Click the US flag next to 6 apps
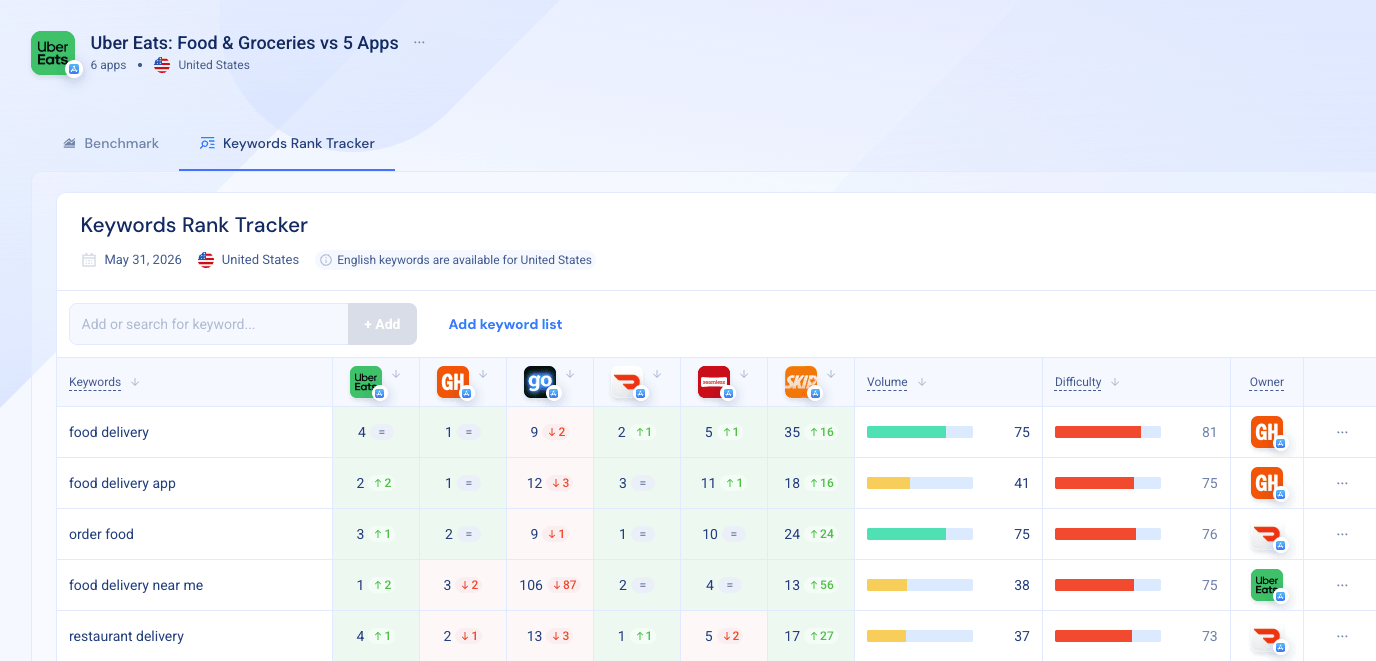Screen dimensions: 1376x661 162,65
